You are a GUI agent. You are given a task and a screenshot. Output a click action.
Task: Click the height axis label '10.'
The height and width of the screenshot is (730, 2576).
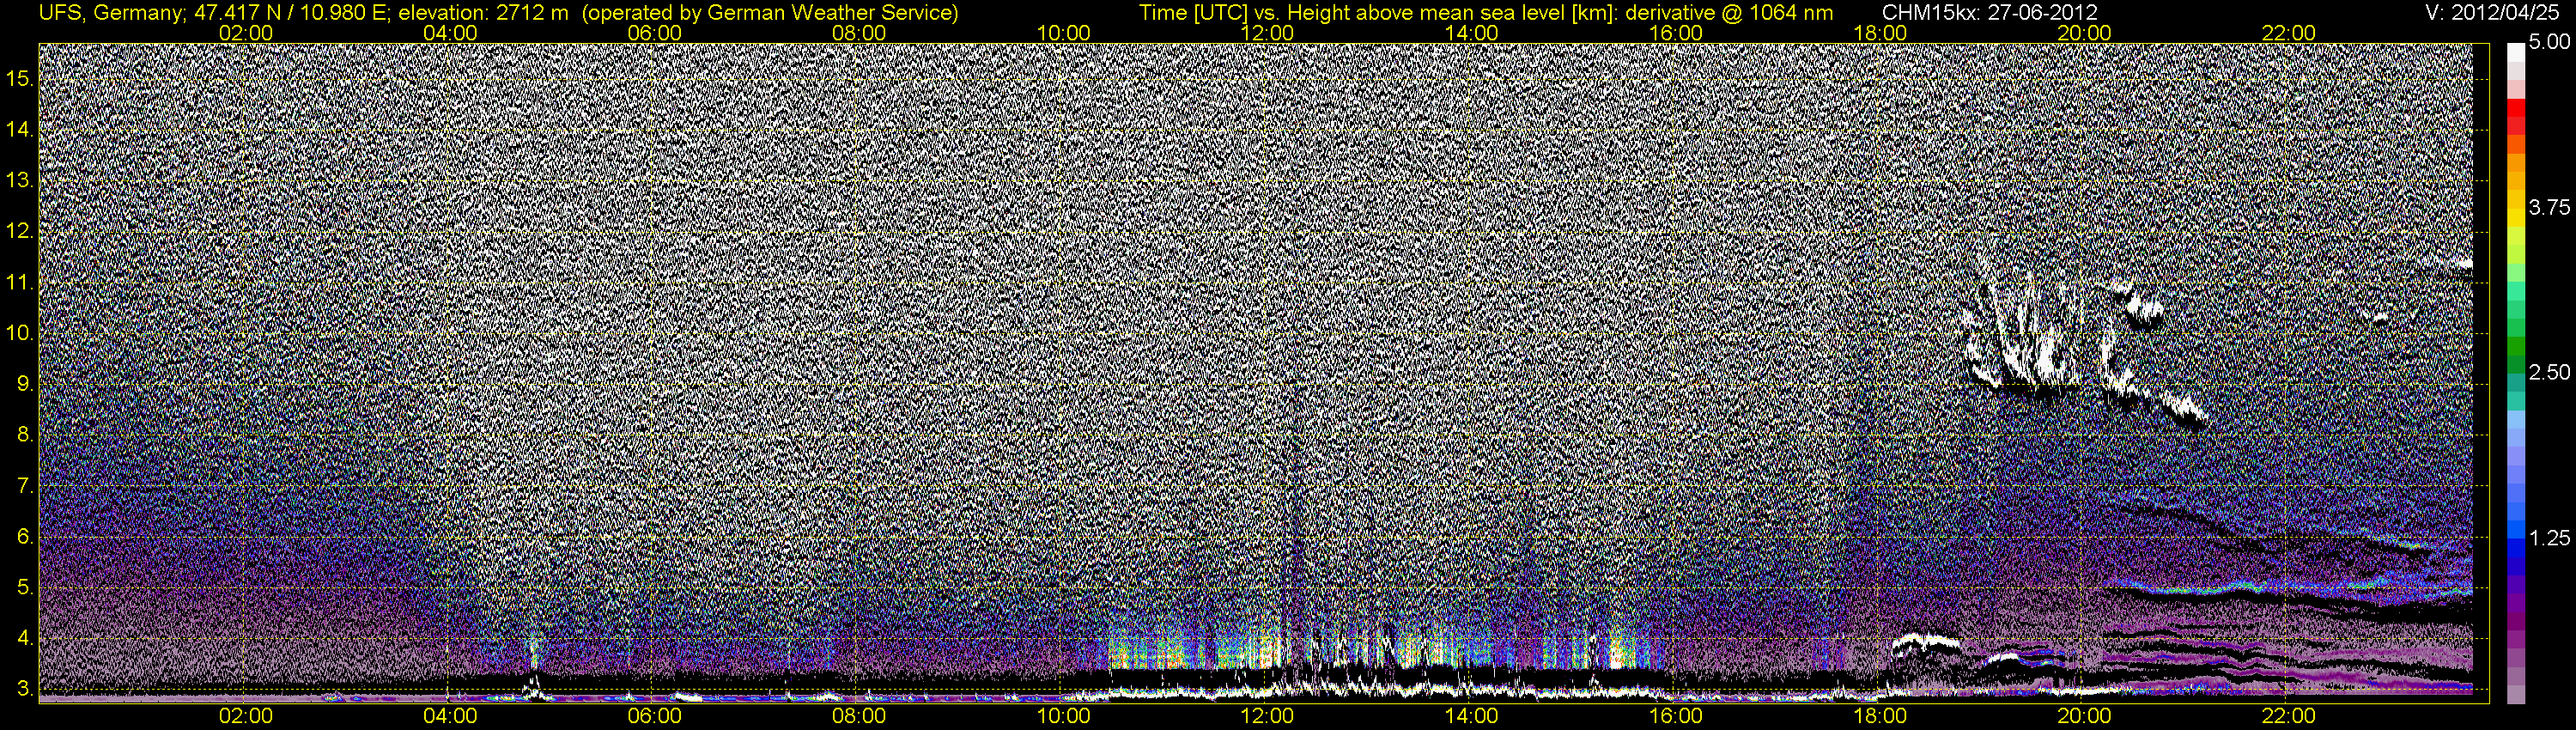pyautogui.click(x=19, y=333)
